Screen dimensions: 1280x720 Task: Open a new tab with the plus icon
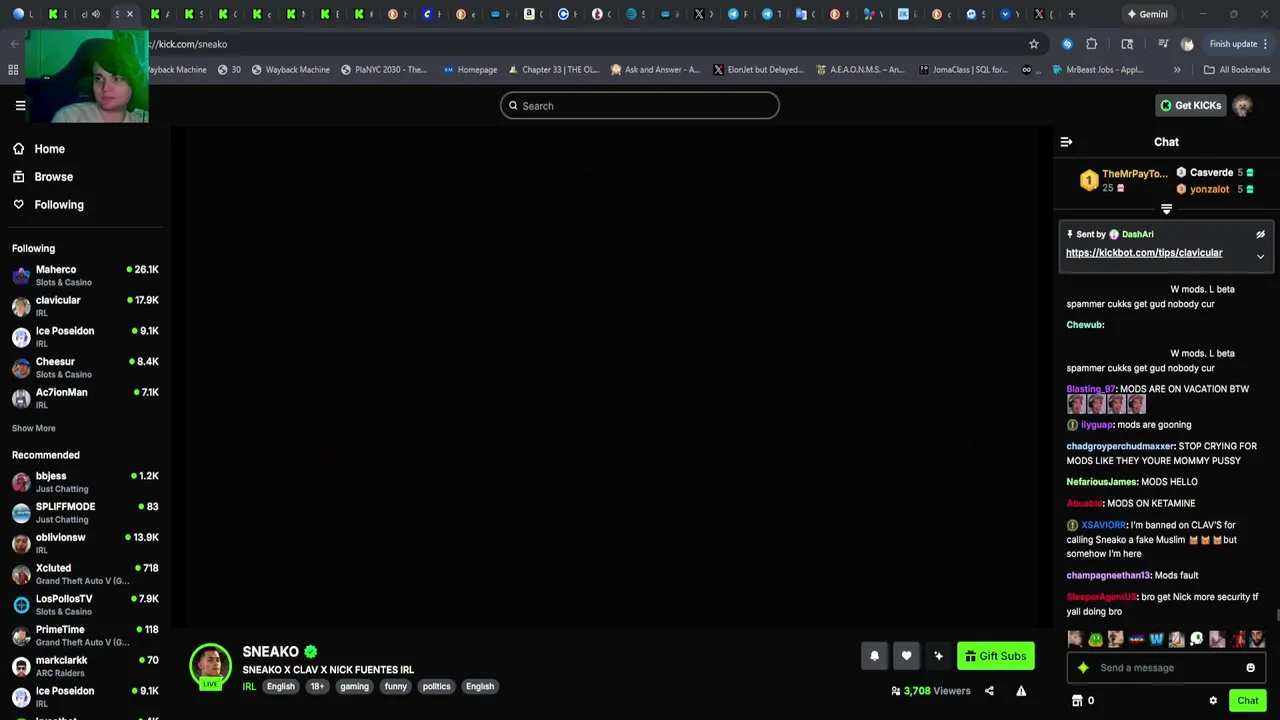[1071, 14]
